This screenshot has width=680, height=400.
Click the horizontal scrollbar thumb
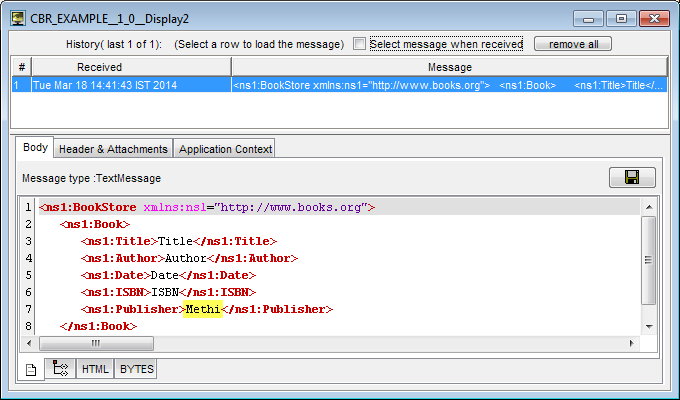click(96, 343)
